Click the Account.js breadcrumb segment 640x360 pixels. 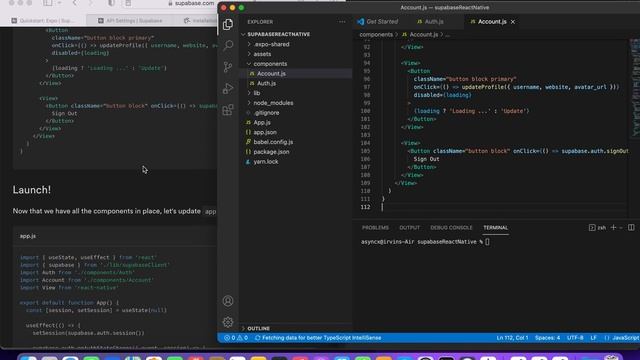[x=423, y=35]
